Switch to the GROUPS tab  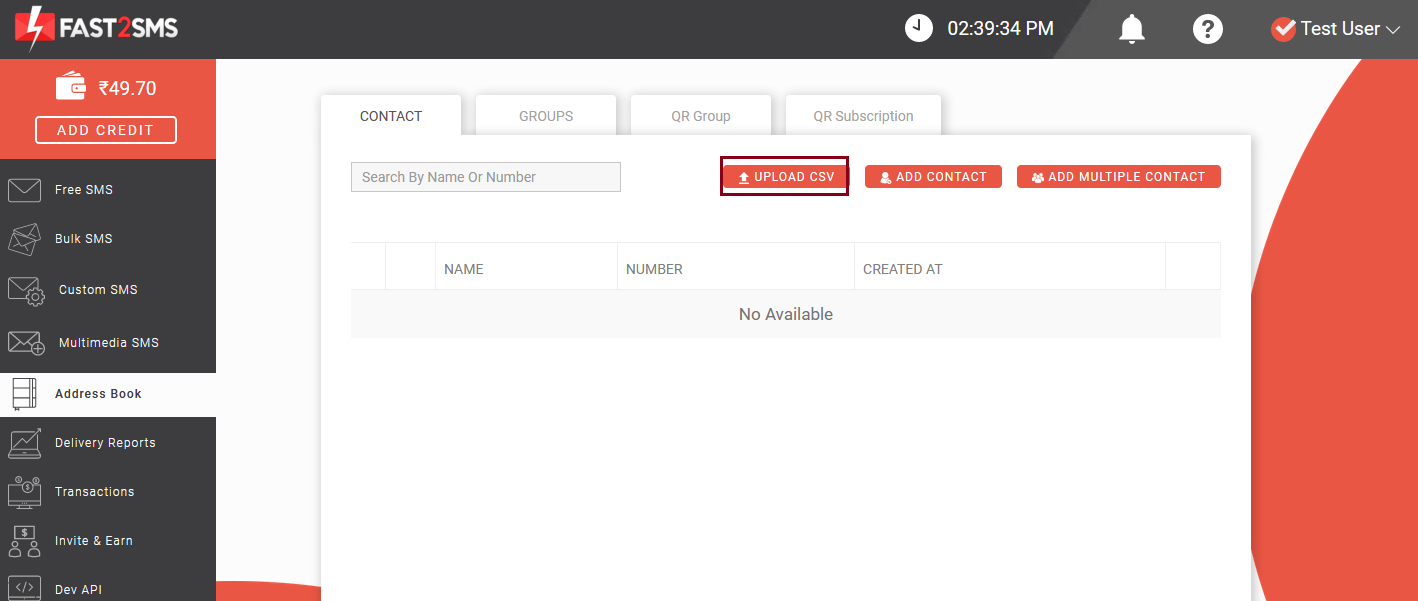pos(546,116)
